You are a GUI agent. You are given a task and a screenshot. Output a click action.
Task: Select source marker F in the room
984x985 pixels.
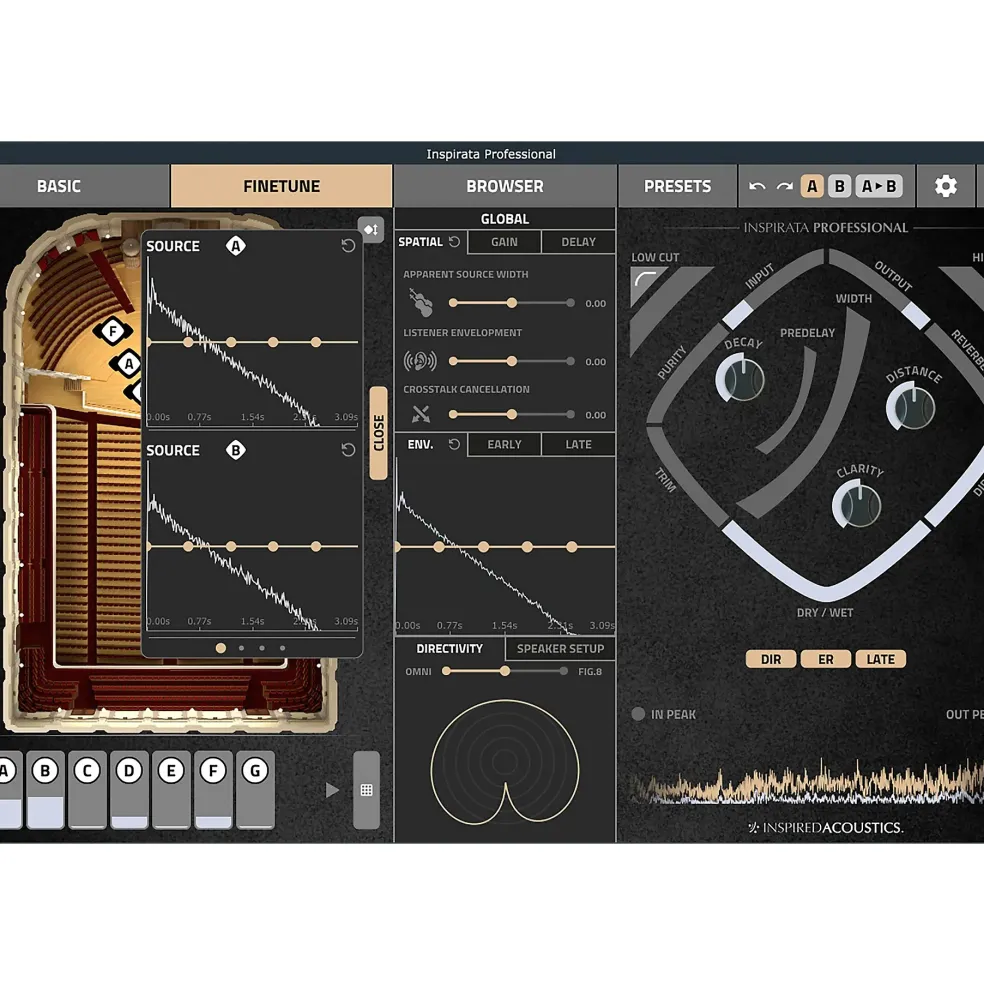click(x=112, y=331)
